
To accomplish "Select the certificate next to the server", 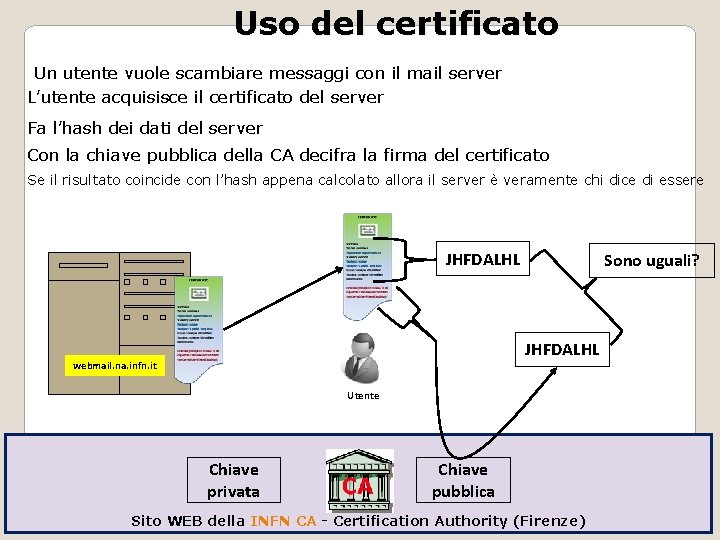I will pyautogui.click(x=199, y=329).
